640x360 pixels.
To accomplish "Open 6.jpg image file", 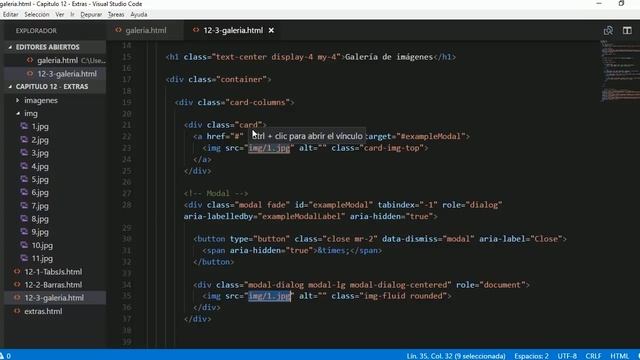I will point(40,192).
